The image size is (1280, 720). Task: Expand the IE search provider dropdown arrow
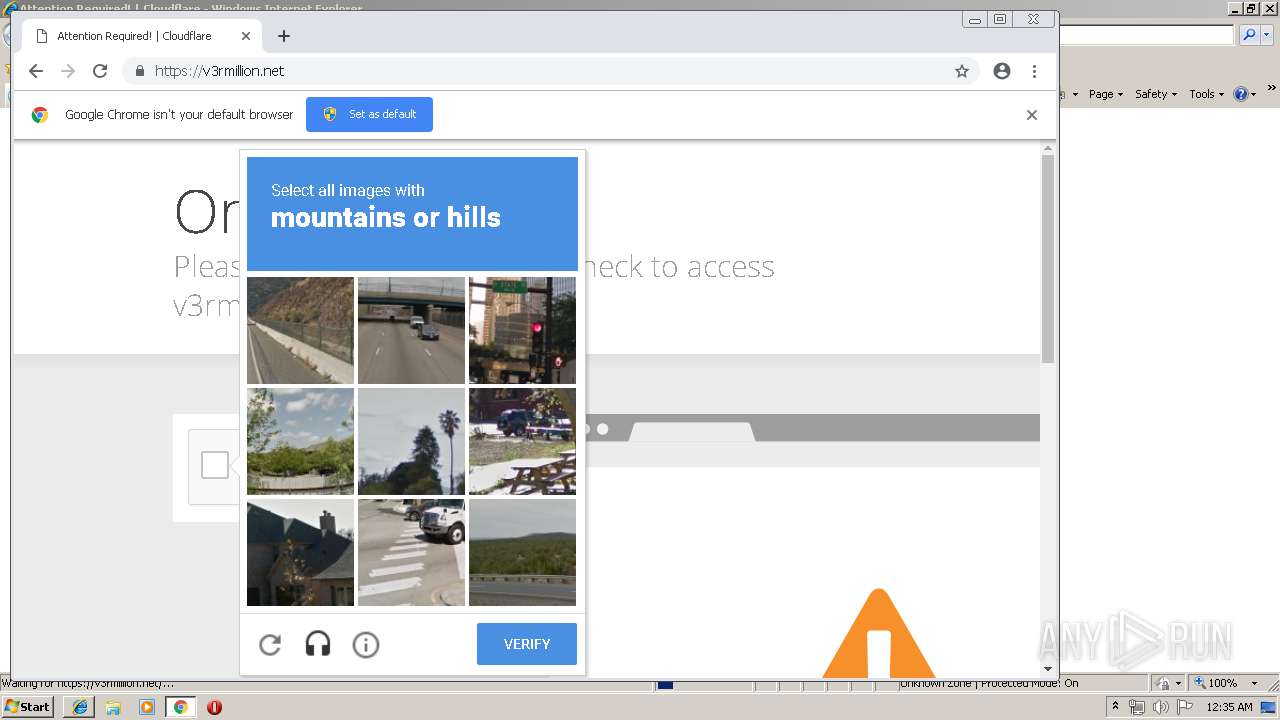[x=1266, y=35]
